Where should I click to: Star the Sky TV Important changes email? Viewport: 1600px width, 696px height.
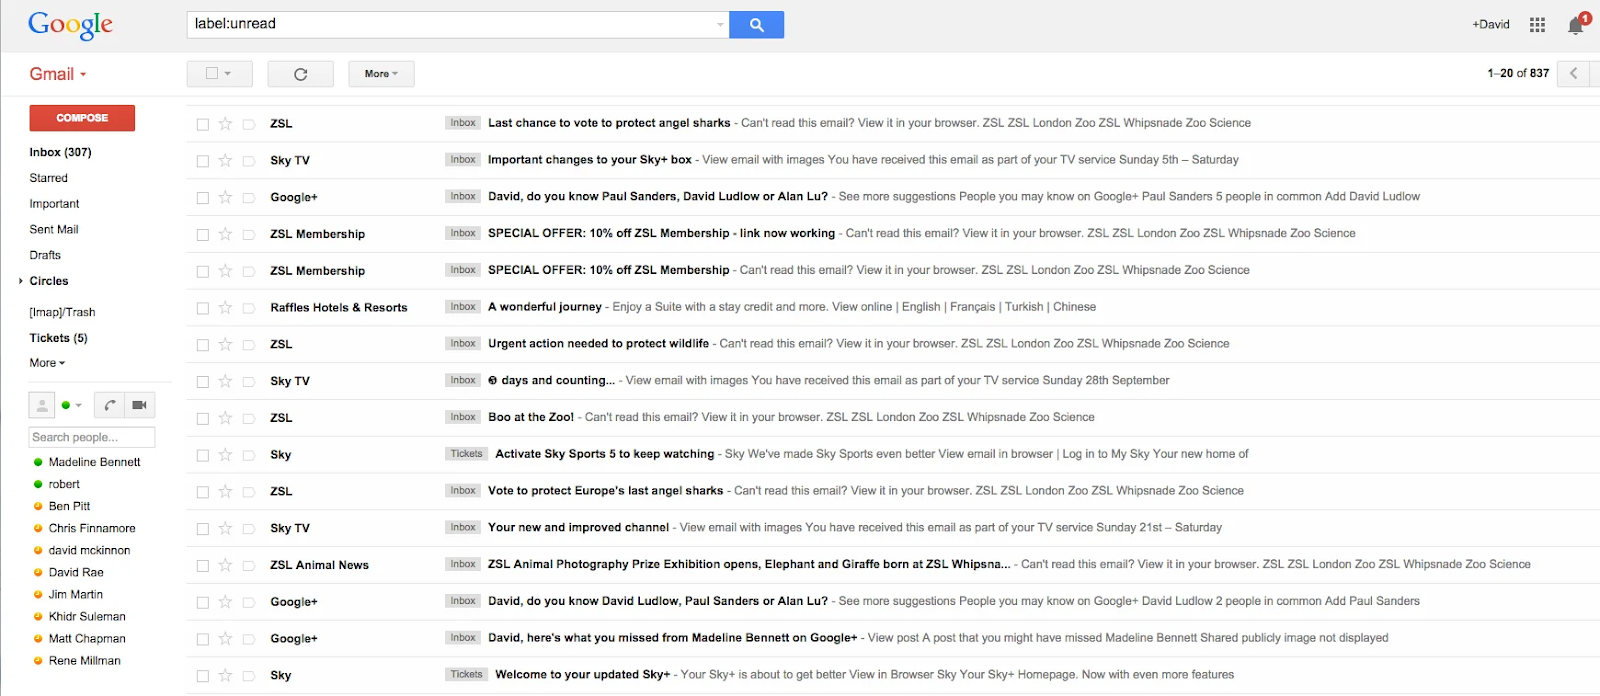coord(225,161)
